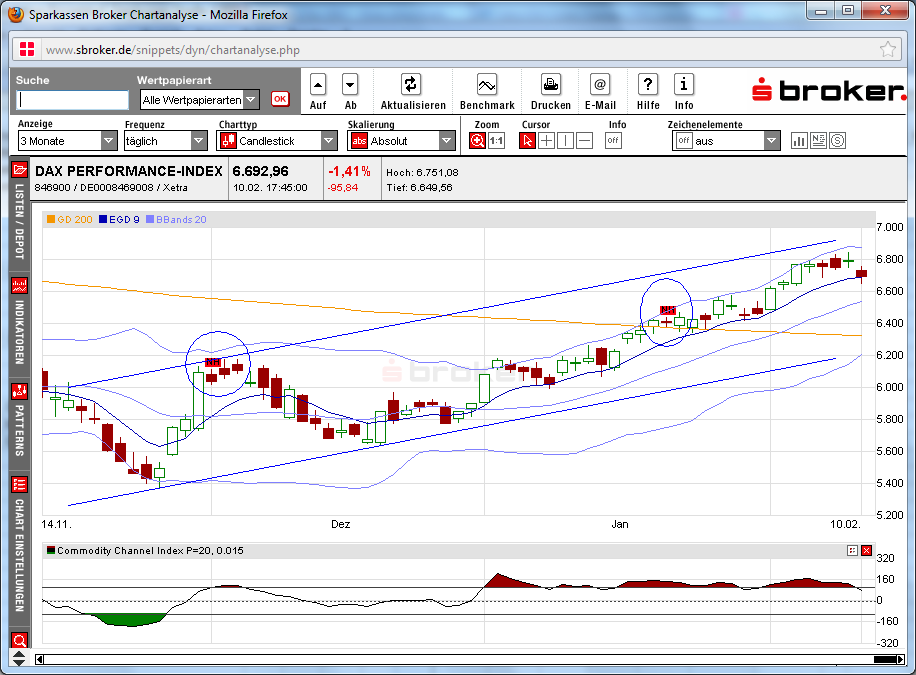This screenshot has height=675, width=916.
Task: Click the Tief: 6.649,56 value
Action: (x=419, y=188)
